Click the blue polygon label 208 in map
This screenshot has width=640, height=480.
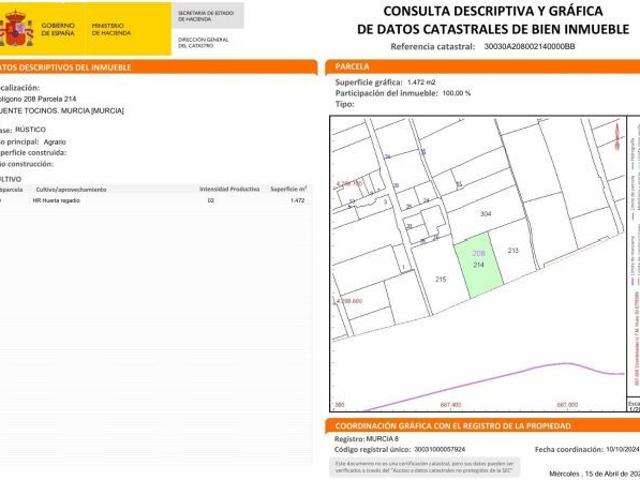click(x=478, y=253)
